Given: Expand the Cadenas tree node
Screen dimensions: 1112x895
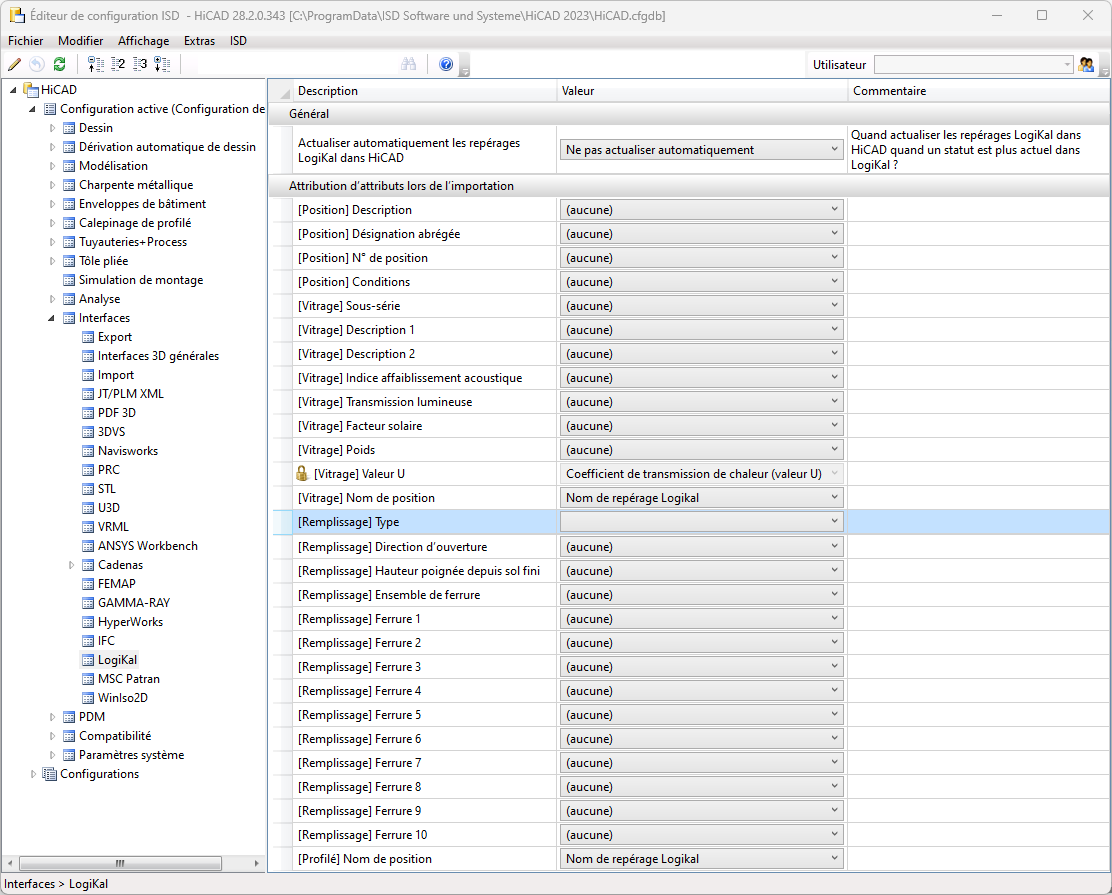Looking at the screenshot, I should point(71,565).
